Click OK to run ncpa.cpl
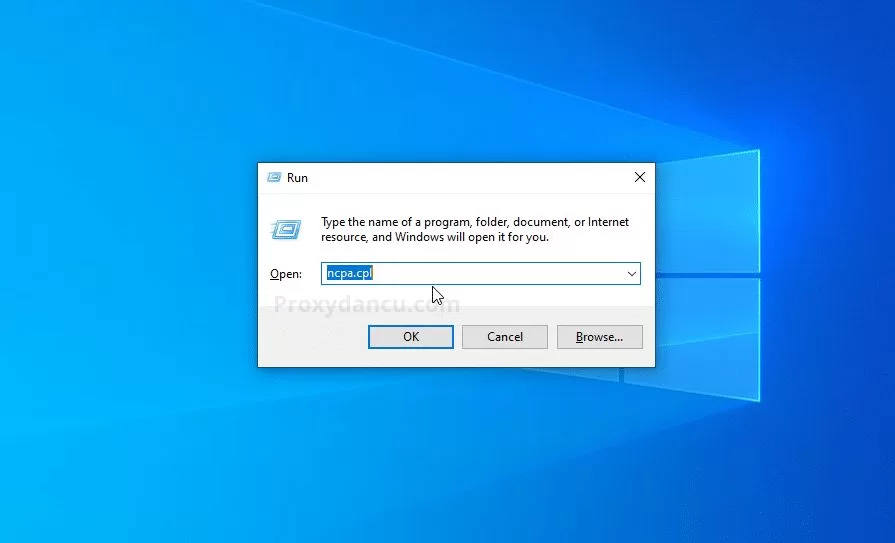 click(x=411, y=337)
